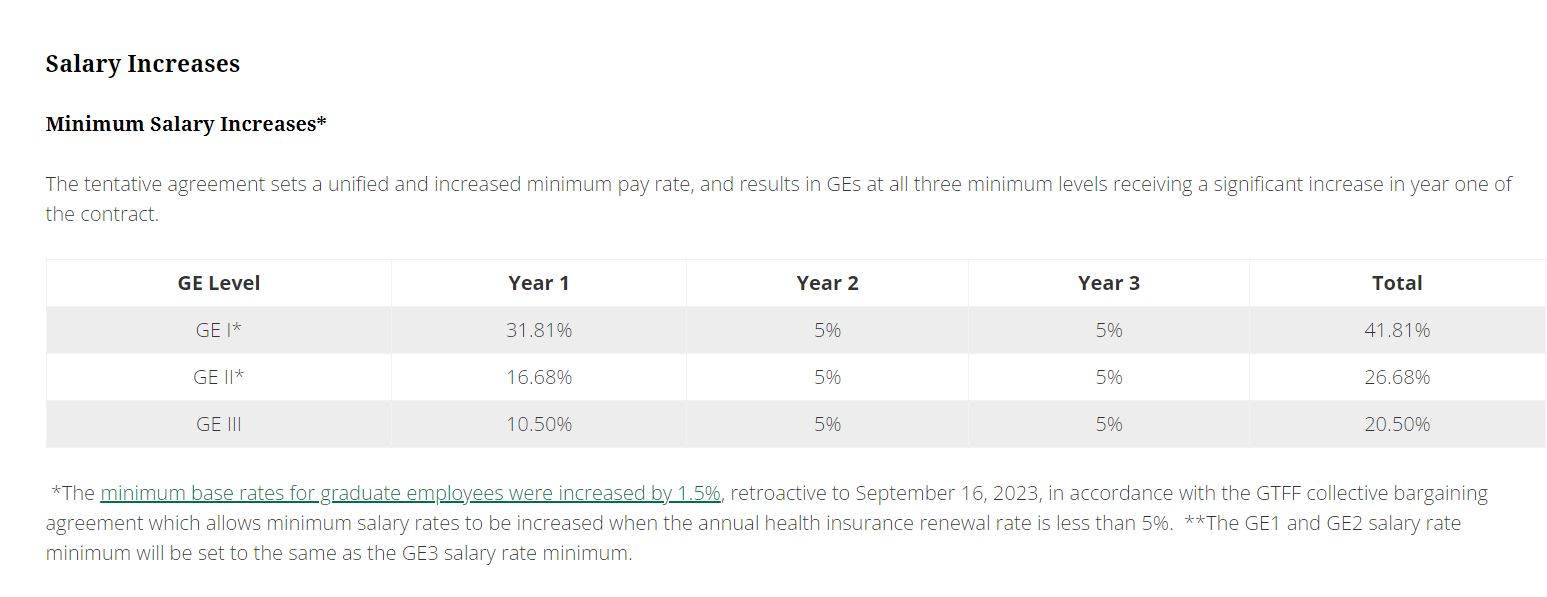The height and width of the screenshot is (597, 1547).
Task: Select the Year 3 column header
Action: tap(1109, 283)
